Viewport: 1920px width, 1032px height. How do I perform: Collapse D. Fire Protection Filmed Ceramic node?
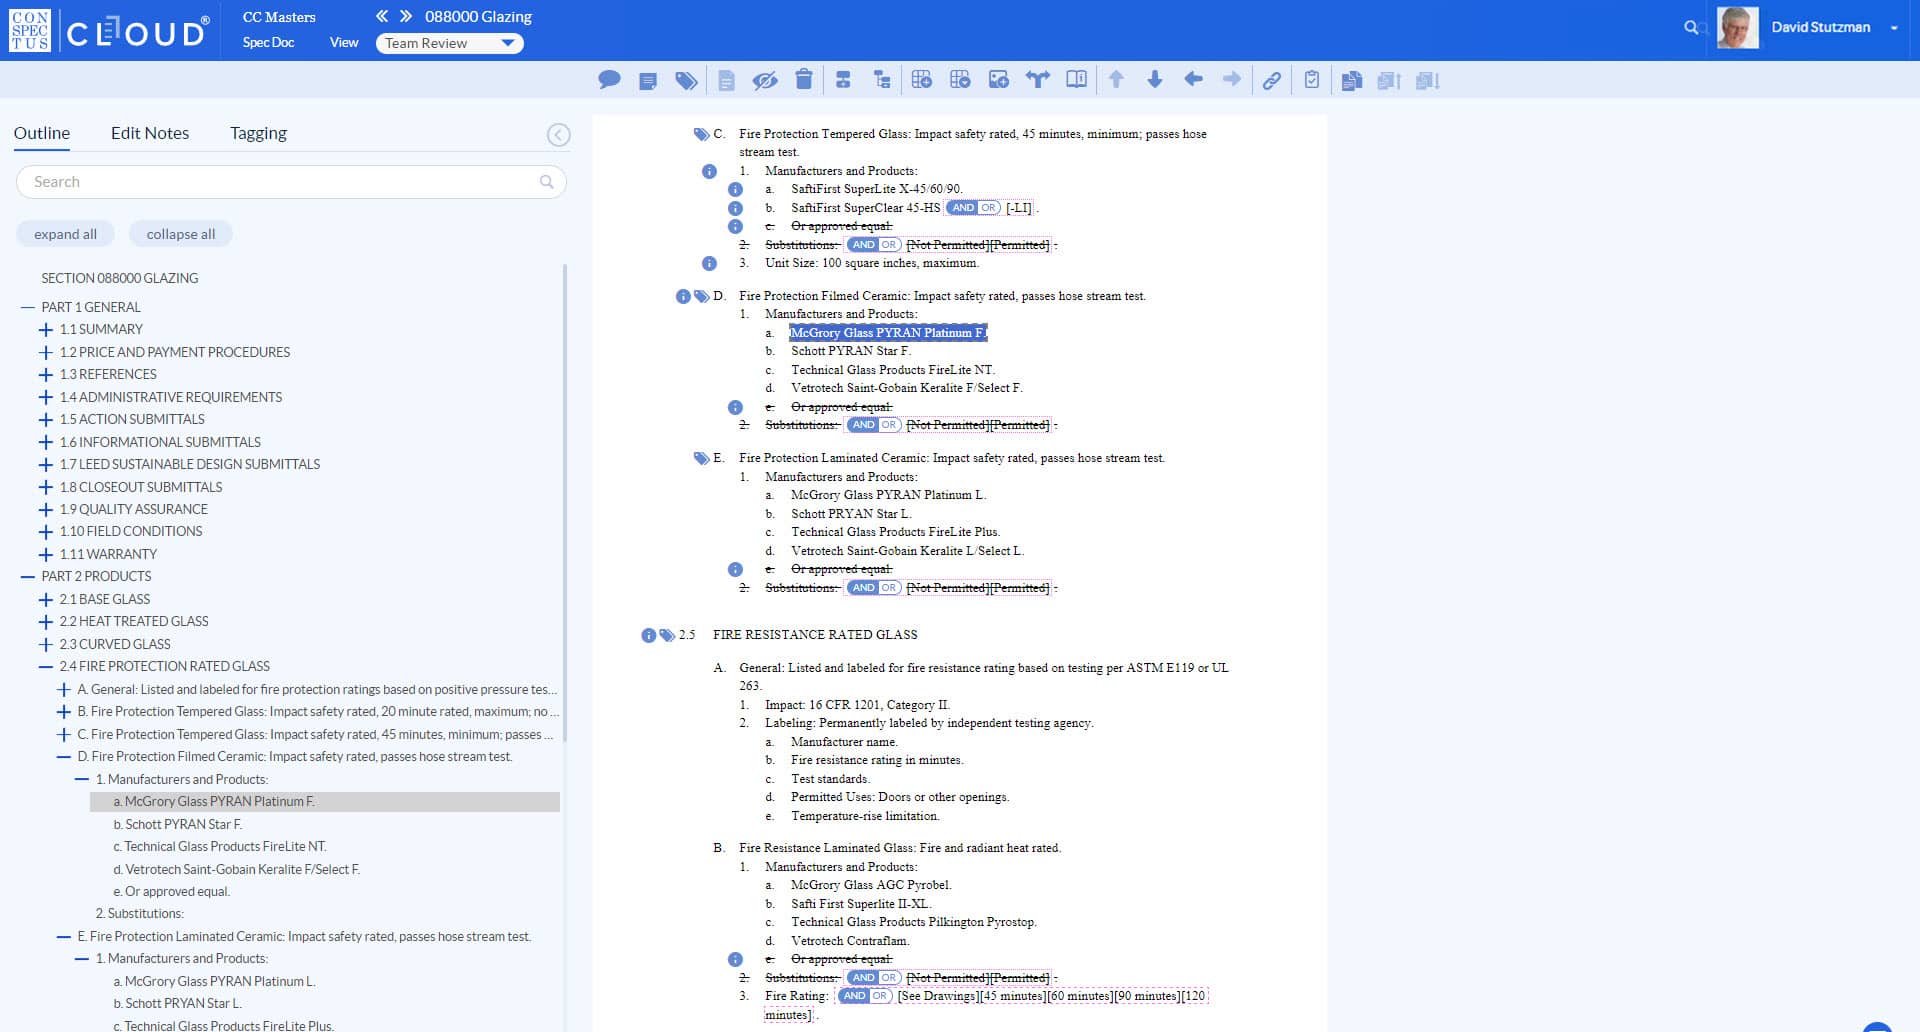tap(64, 757)
